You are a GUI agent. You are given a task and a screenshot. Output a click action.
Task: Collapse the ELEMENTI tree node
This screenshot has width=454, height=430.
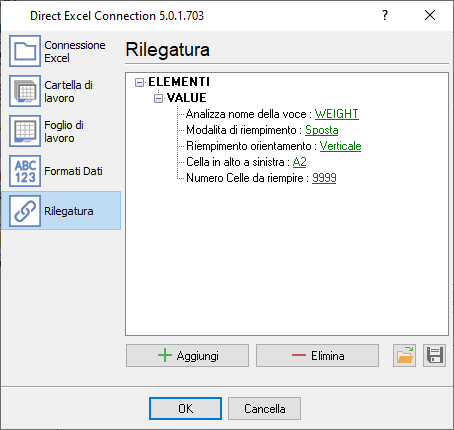140,82
